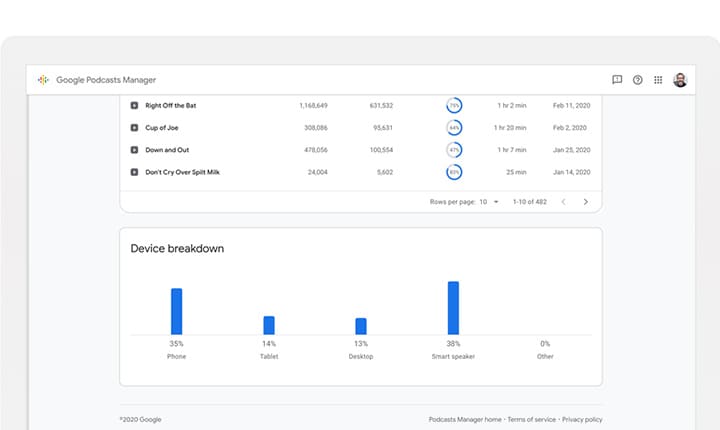Click play icon beside Down and Out
Screen dimensions: 720x430
point(134,150)
